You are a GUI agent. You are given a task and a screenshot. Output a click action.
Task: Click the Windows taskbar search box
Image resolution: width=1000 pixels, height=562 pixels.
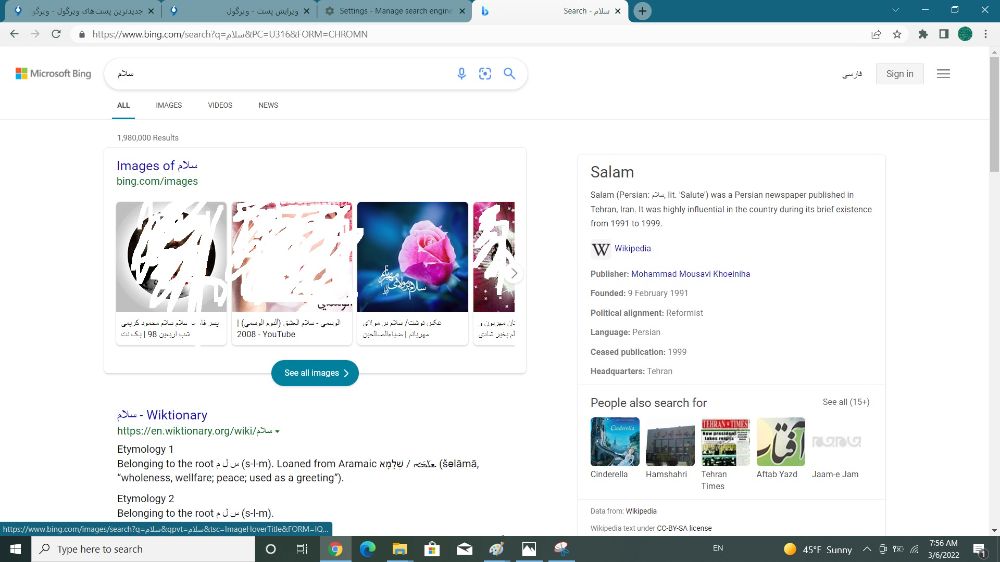tap(143, 549)
